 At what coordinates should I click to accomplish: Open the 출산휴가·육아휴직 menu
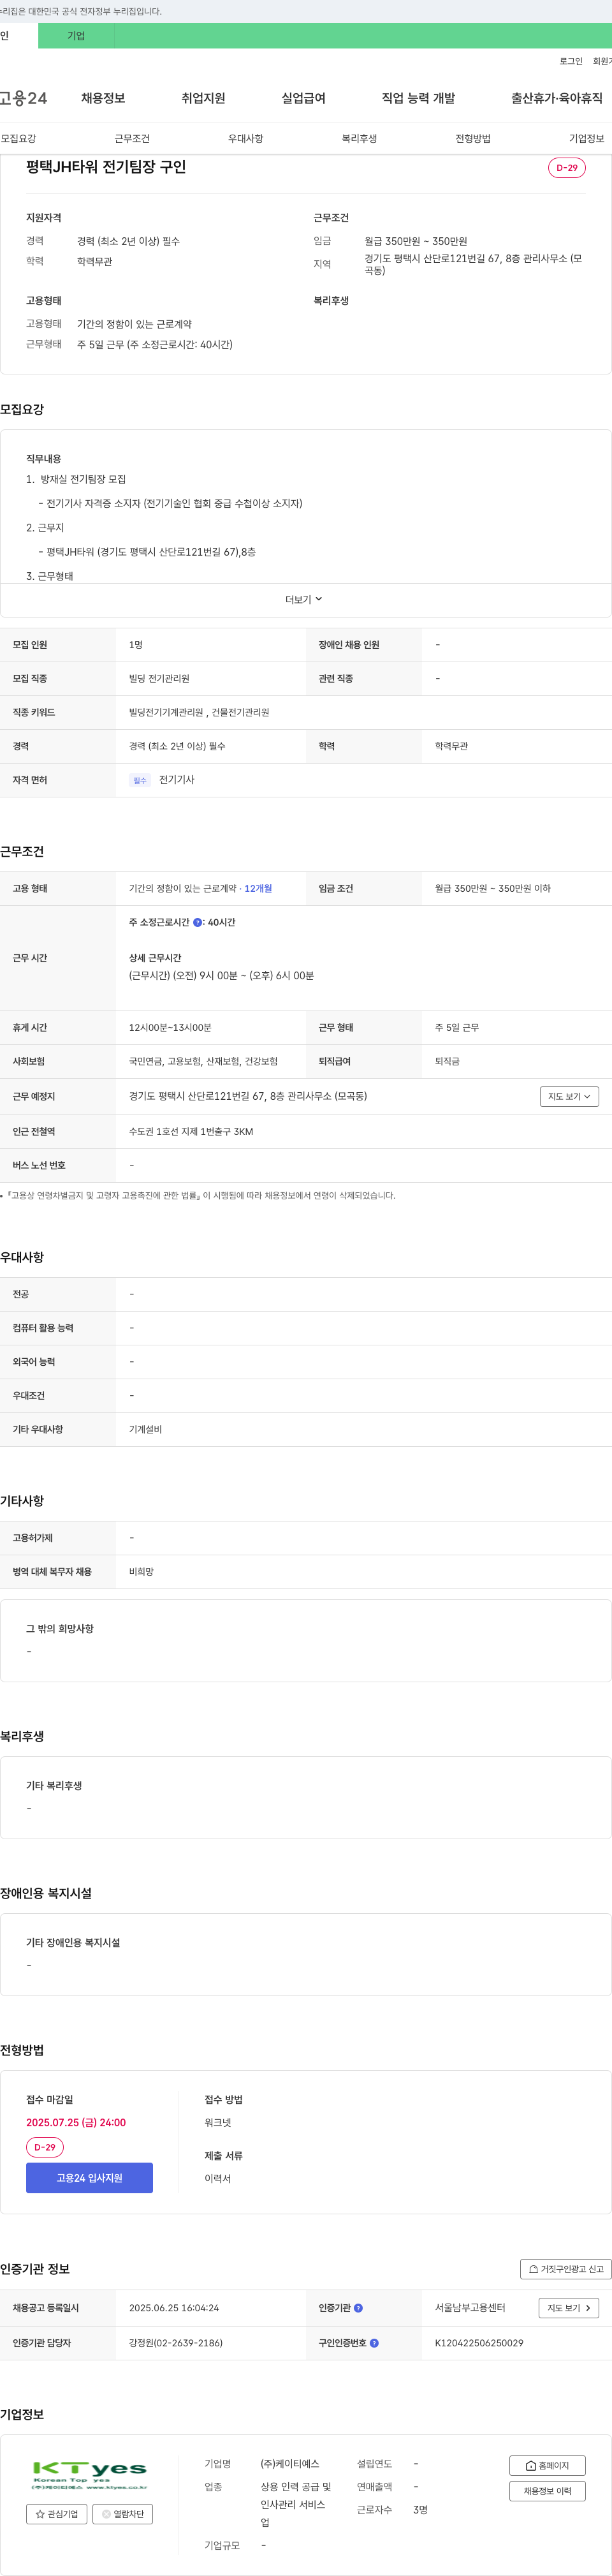[557, 98]
